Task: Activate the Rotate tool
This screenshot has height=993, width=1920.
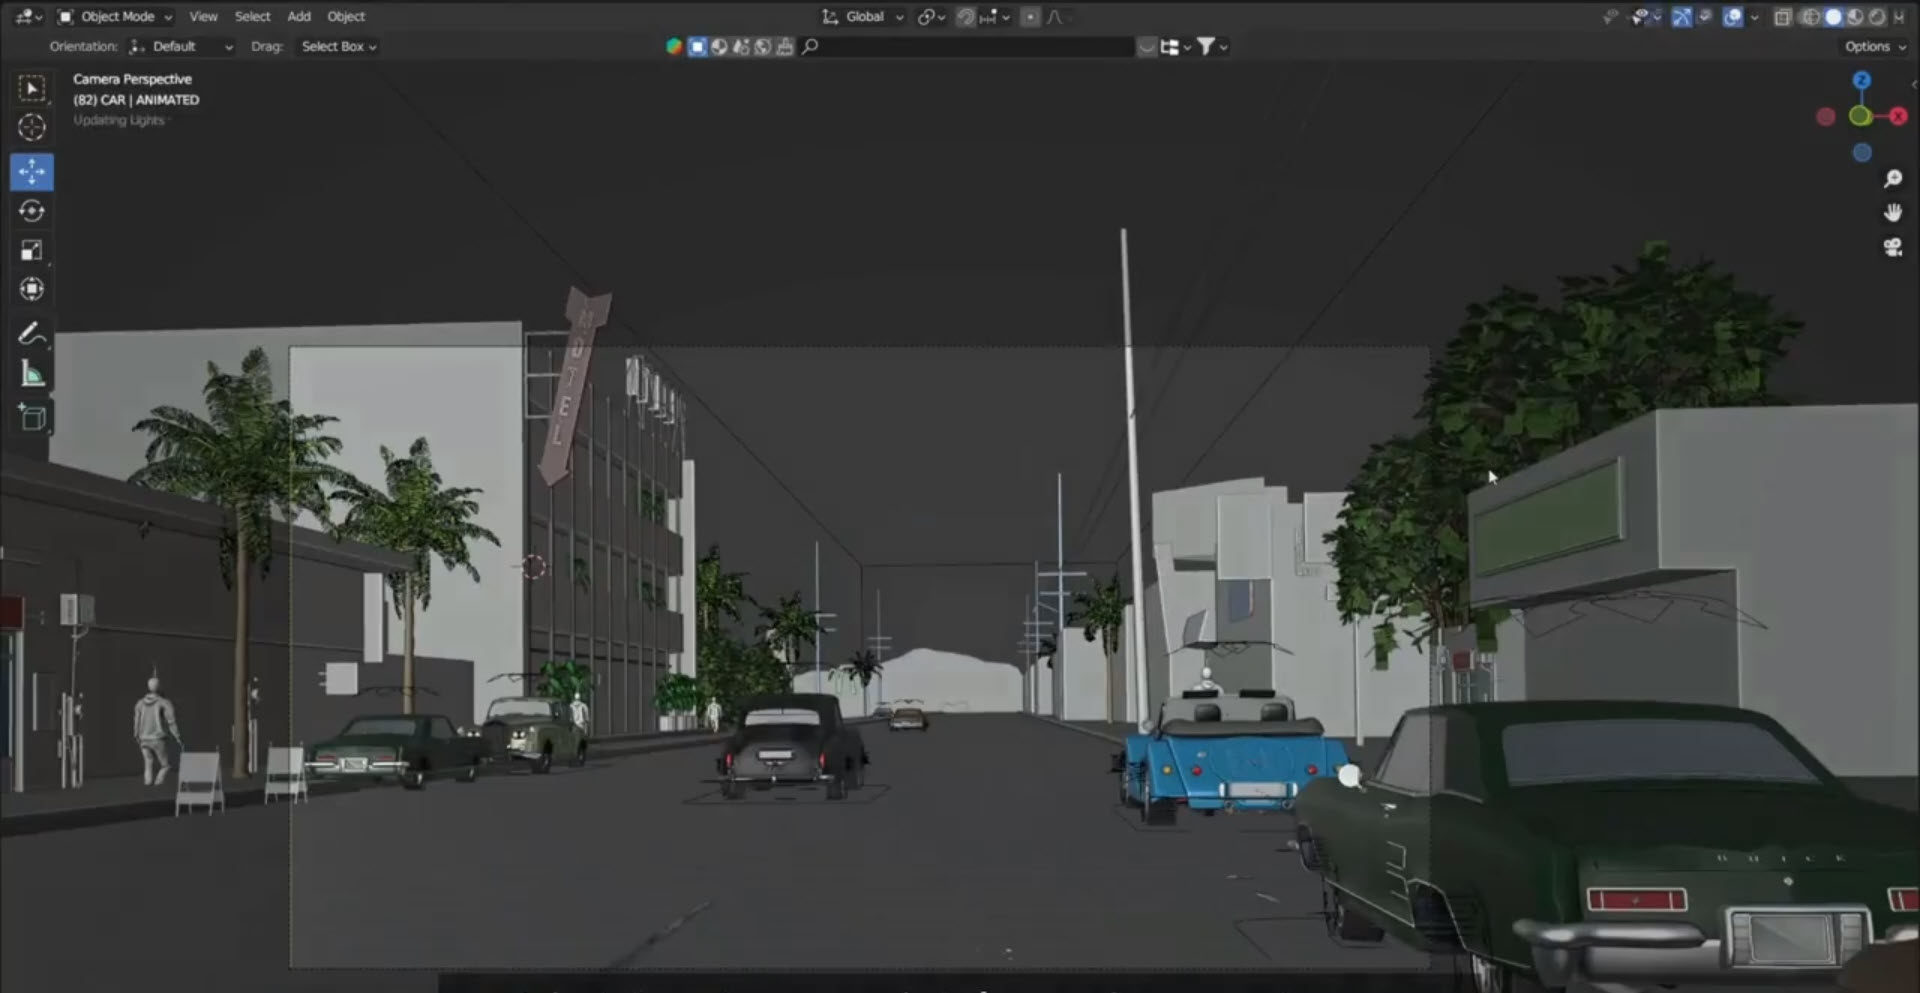Action: pos(32,211)
